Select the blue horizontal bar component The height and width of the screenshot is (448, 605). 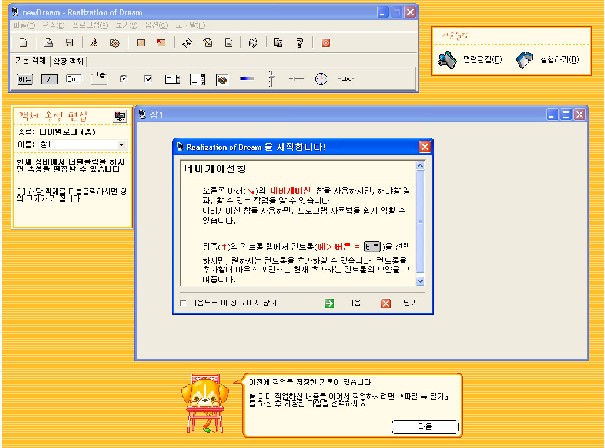coord(246,78)
